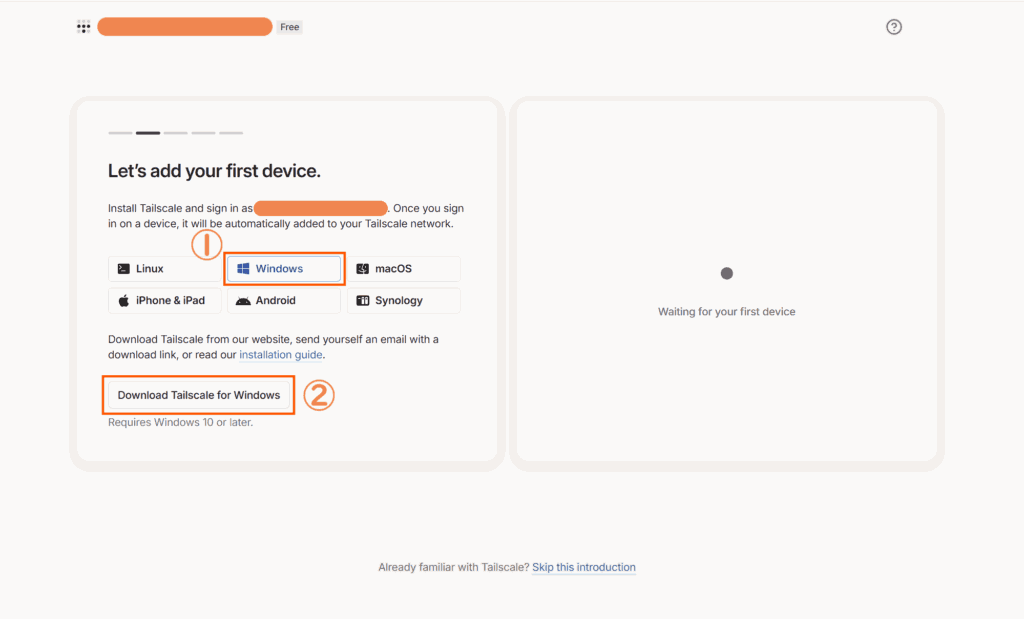Go to the first onboarding progress step
This screenshot has height=619, width=1024.
point(120,133)
